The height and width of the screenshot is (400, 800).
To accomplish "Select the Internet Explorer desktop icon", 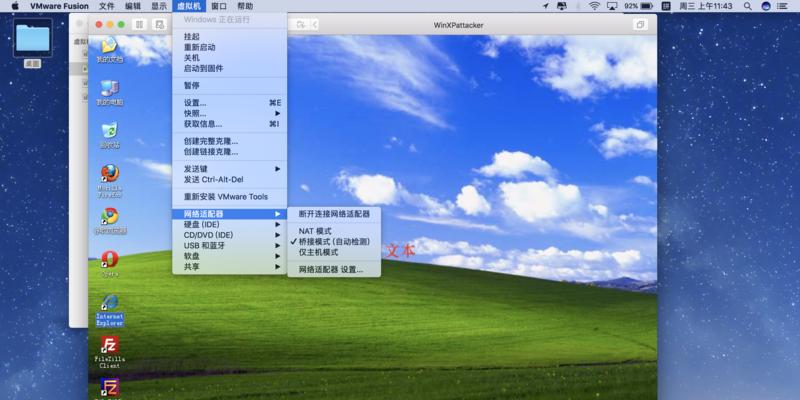I will pos(110,304).
